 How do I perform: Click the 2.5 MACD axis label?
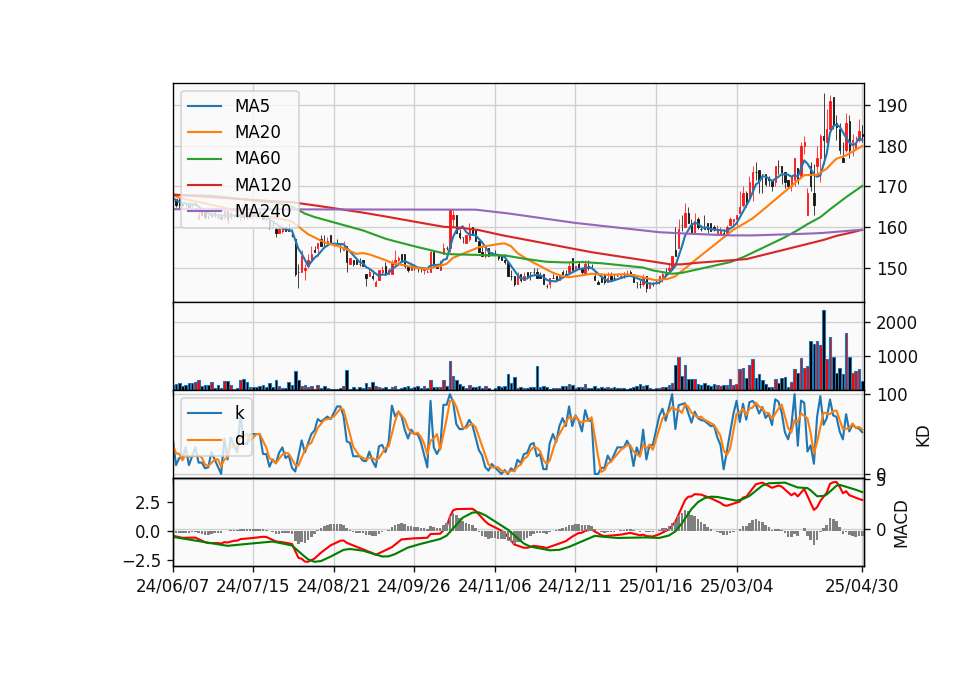point(147,503)
